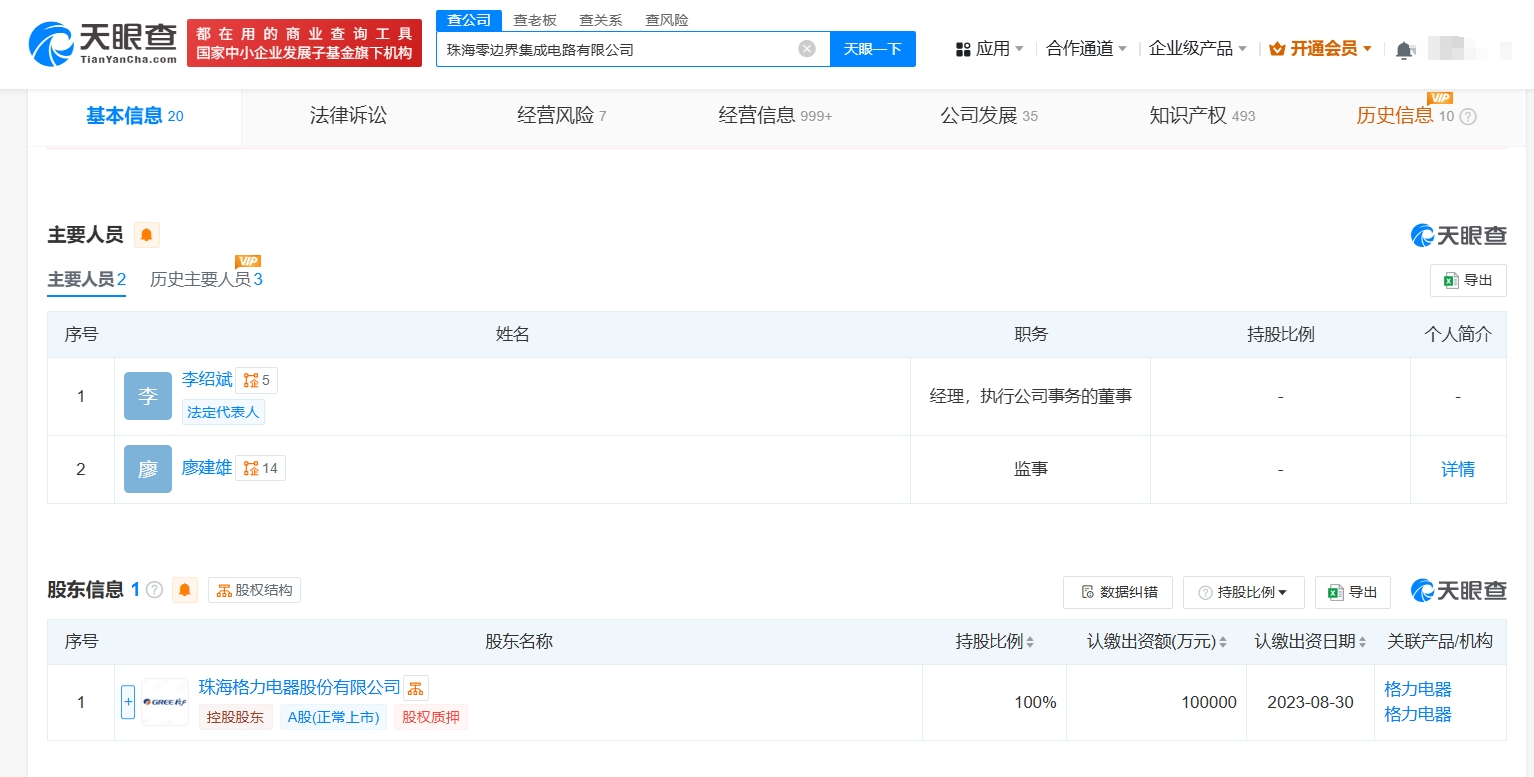Expand the 应用 menu in header

990,49
